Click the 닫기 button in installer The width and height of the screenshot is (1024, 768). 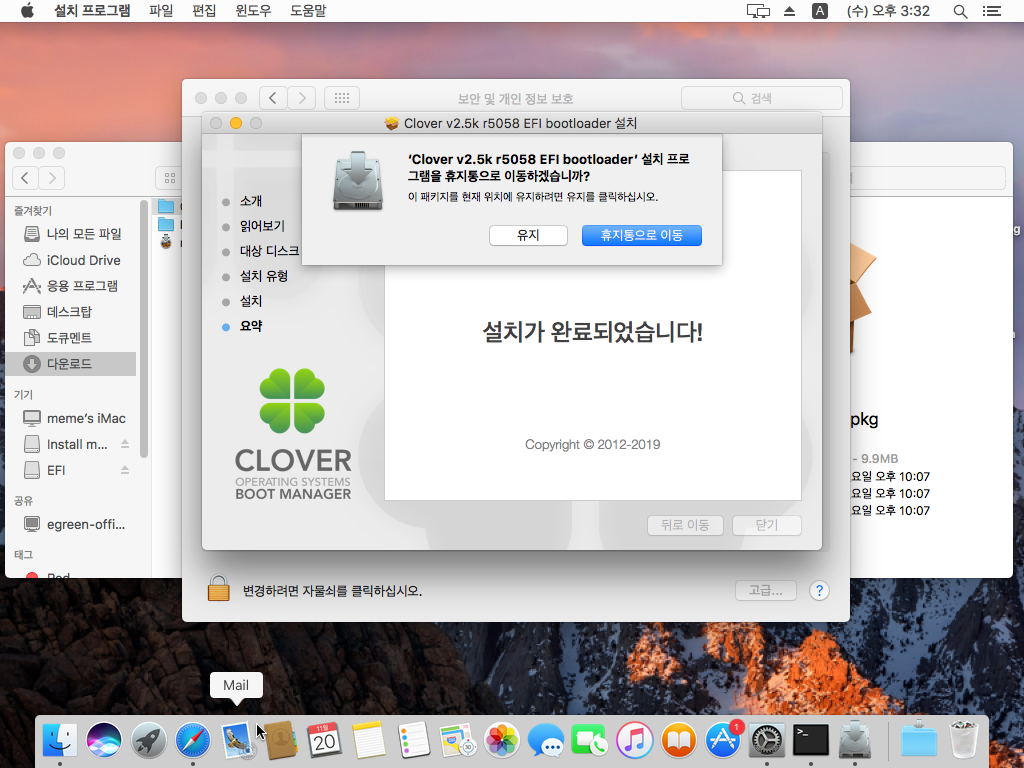coord(767,525)
